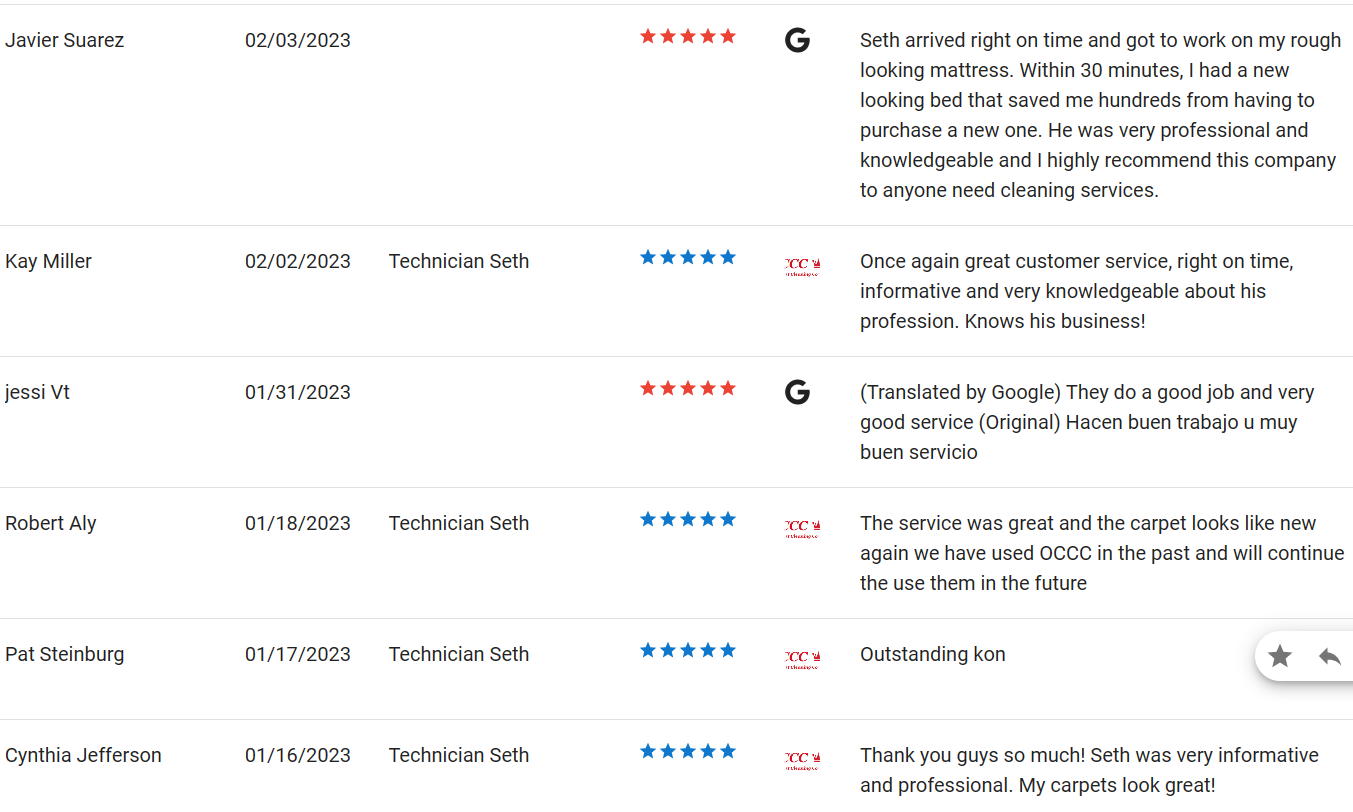Click the Google icon on Javier Suarez's review
The height and width of the screenshot is (812, 1353).
click(x=797, y=41)
